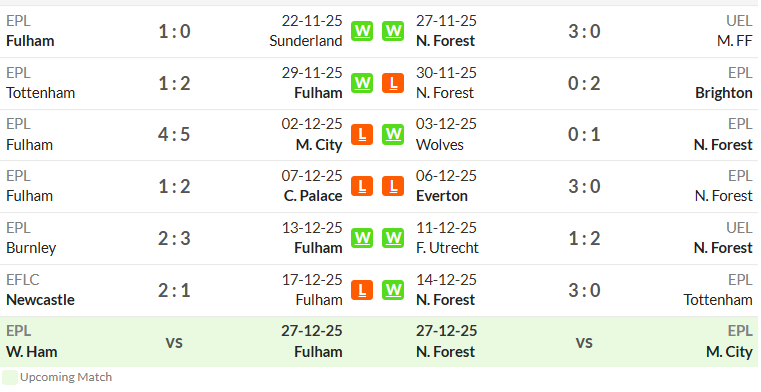Click the win badge beside 14-12-25 N. Forest

[x=393, y=290]
